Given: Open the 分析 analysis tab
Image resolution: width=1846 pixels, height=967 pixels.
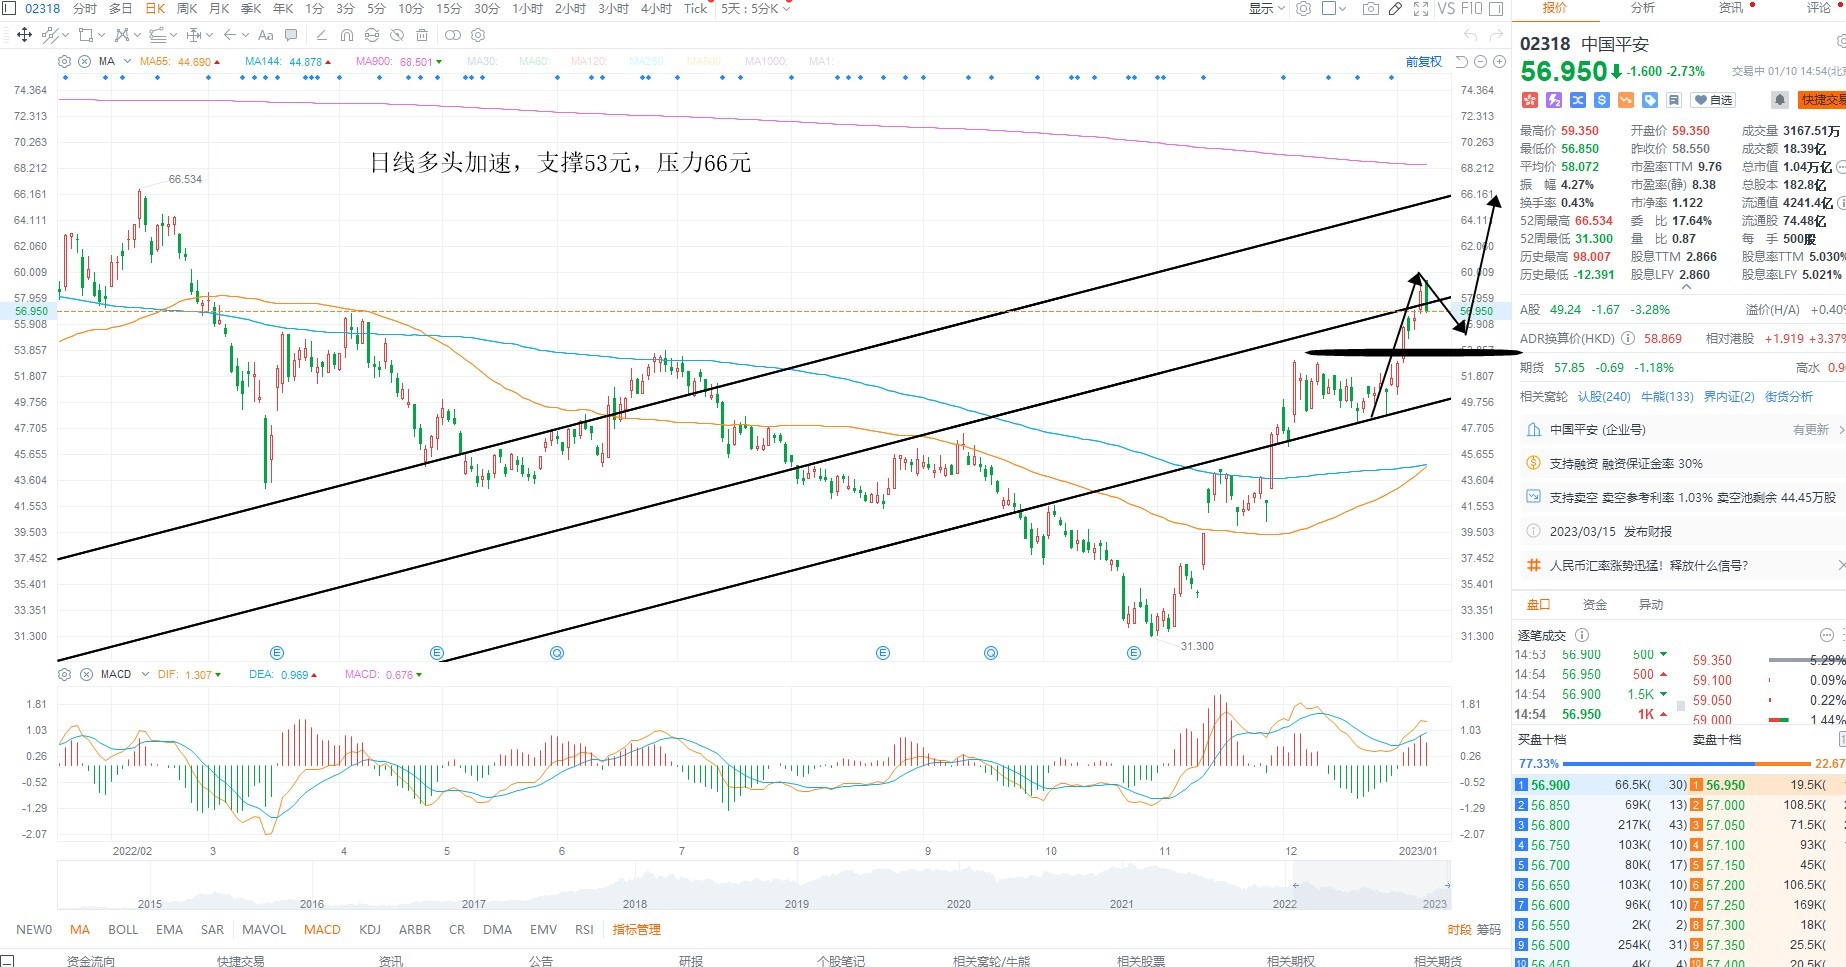Looking at the screenshot, I should (1643, 8).
